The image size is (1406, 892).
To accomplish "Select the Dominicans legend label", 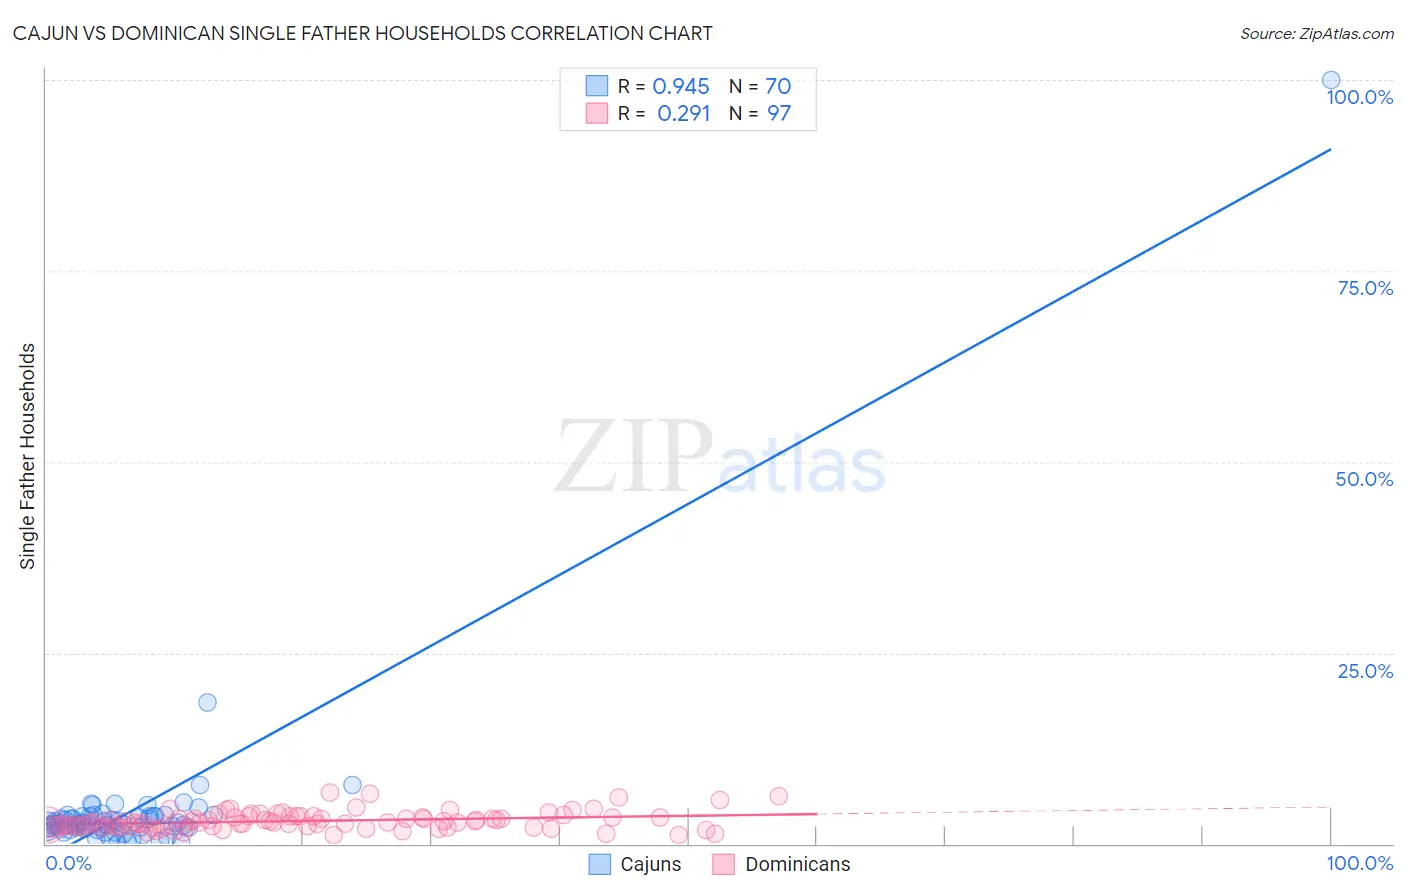I will pyautogui.click(x=798, y=864).
